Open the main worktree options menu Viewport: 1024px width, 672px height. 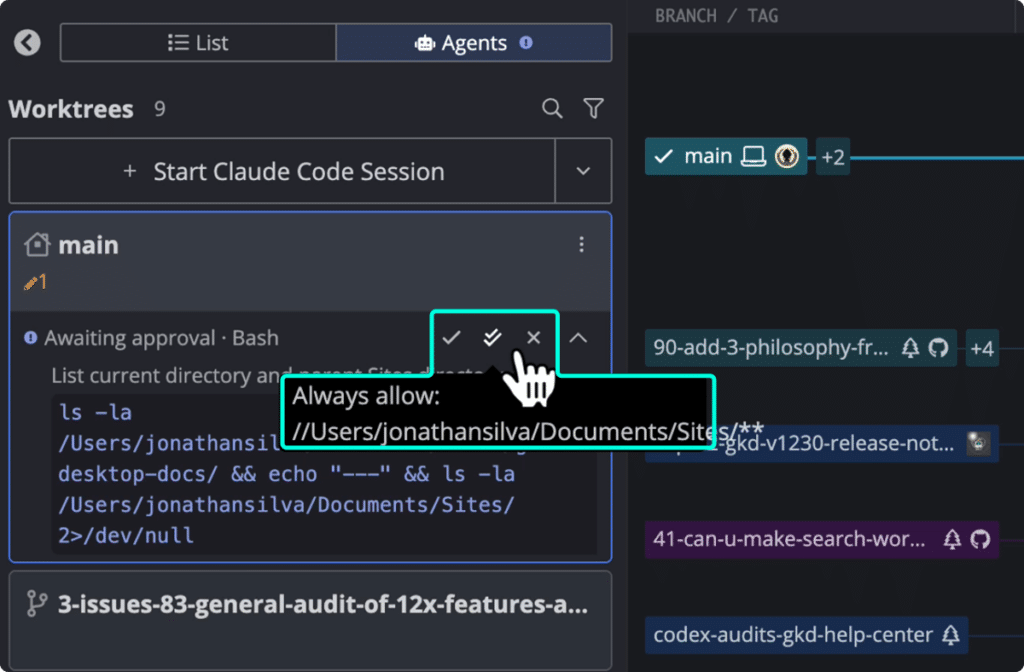point(581,244)
